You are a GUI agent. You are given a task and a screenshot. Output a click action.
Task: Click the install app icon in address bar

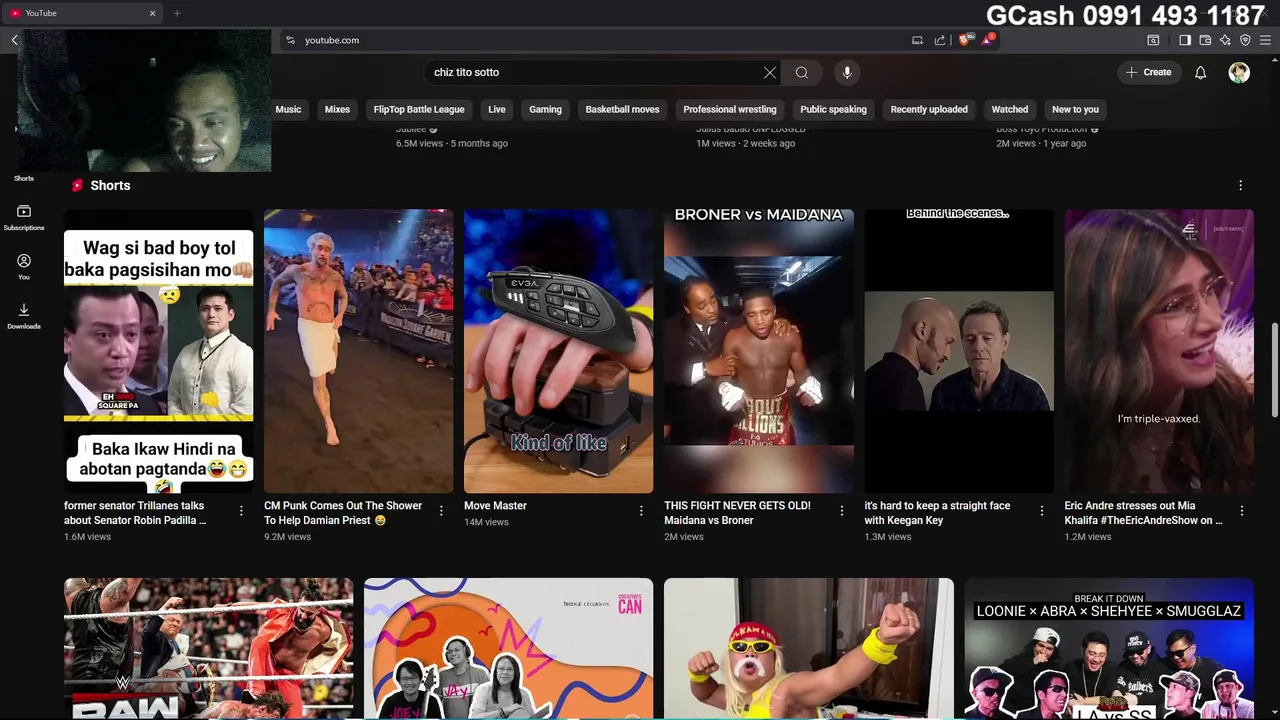pos(917,40)
